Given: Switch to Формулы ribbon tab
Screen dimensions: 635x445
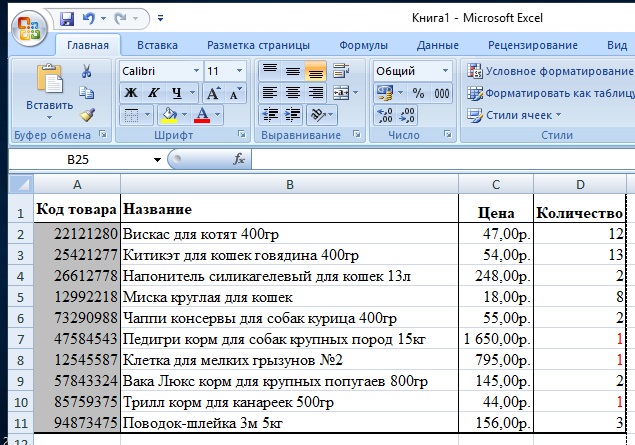Looking at the screenshot, I should pyautogui.click(x=363, y=45).
